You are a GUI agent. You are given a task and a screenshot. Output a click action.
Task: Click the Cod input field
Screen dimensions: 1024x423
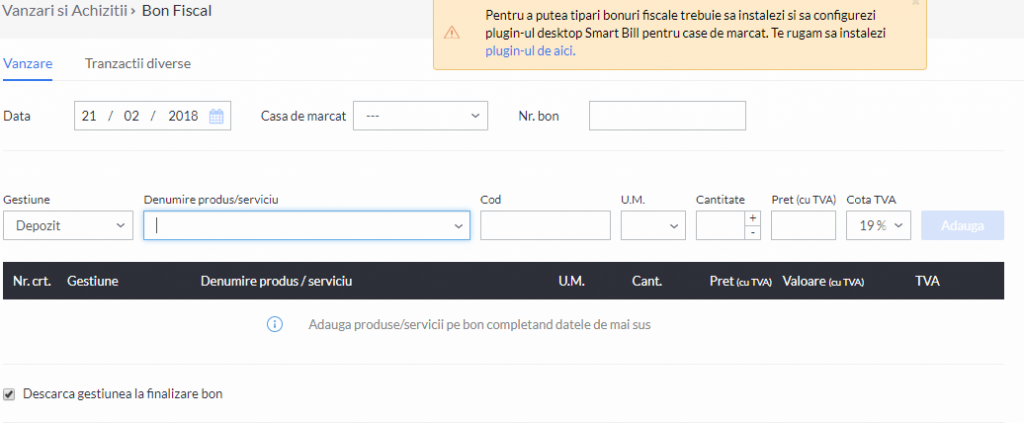click(545, 225)
